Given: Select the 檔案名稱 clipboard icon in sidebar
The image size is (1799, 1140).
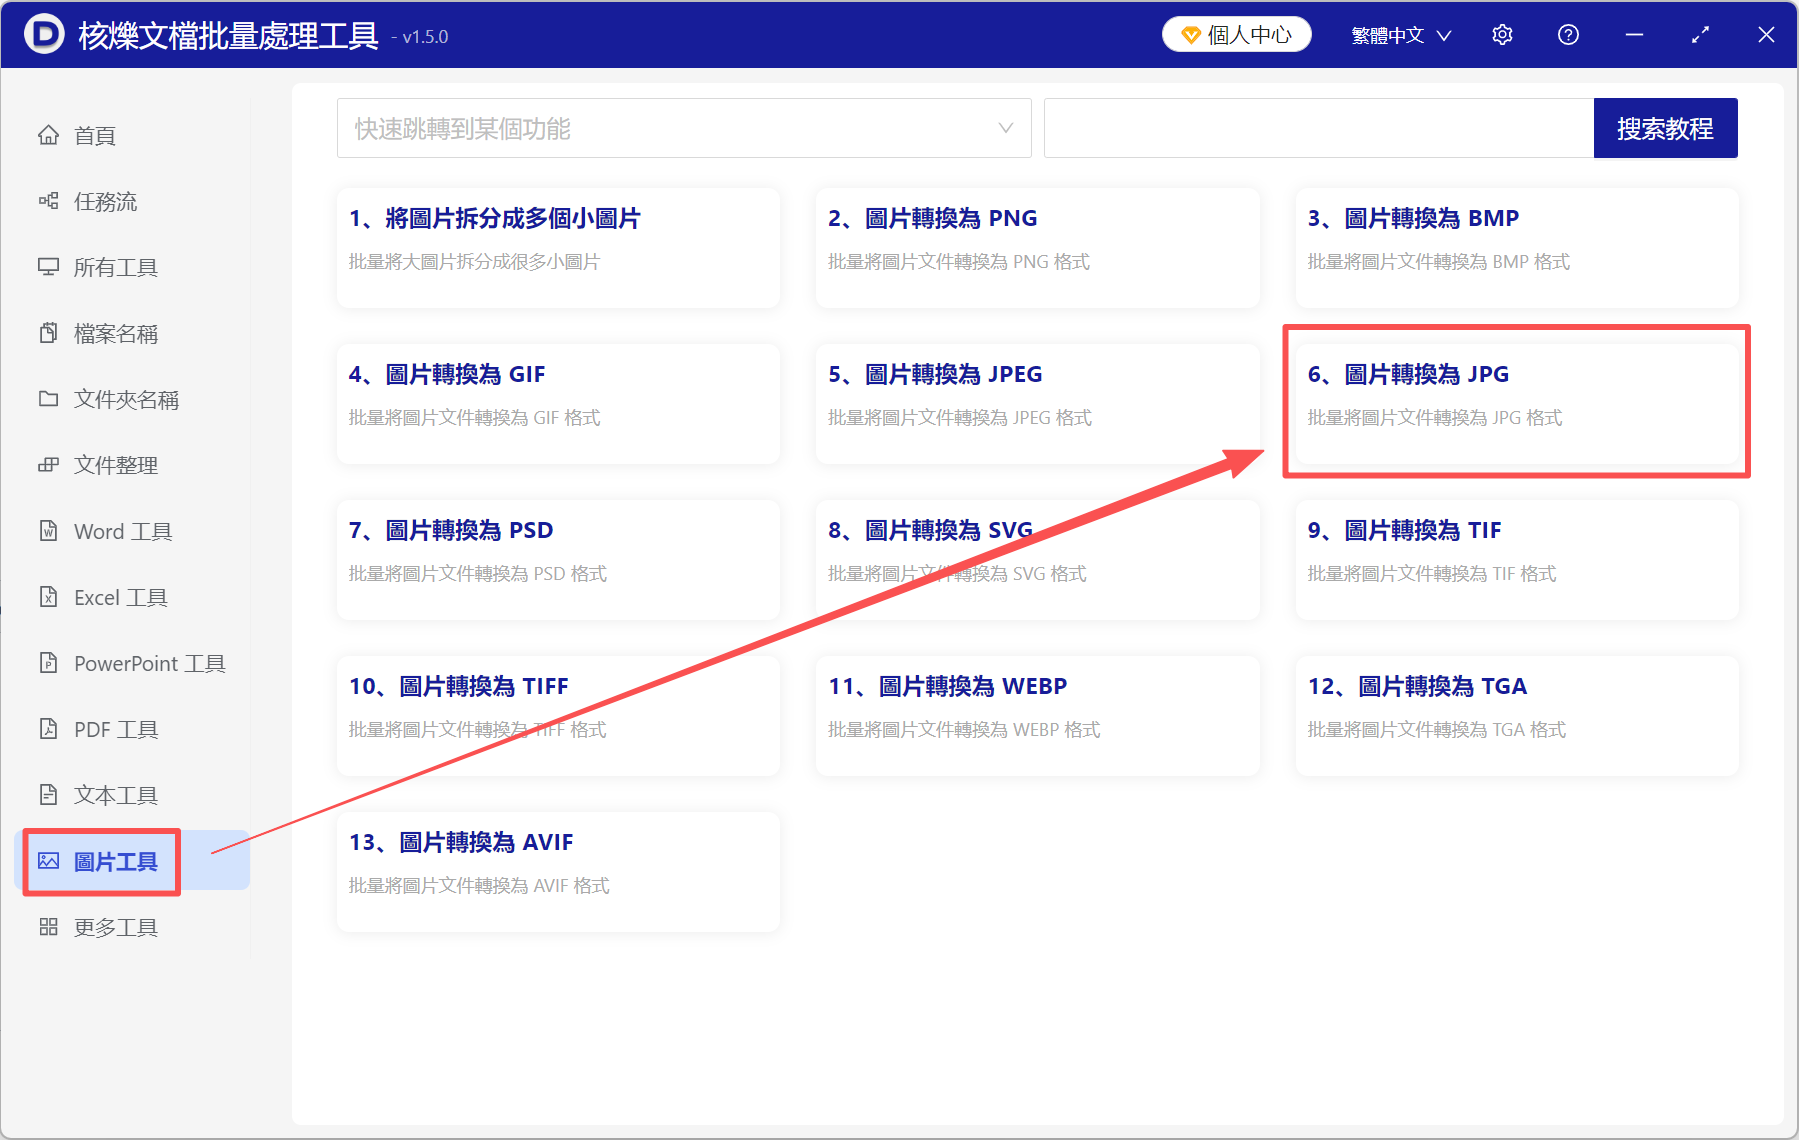Looking at the screenshot, I should pos(48,333).
